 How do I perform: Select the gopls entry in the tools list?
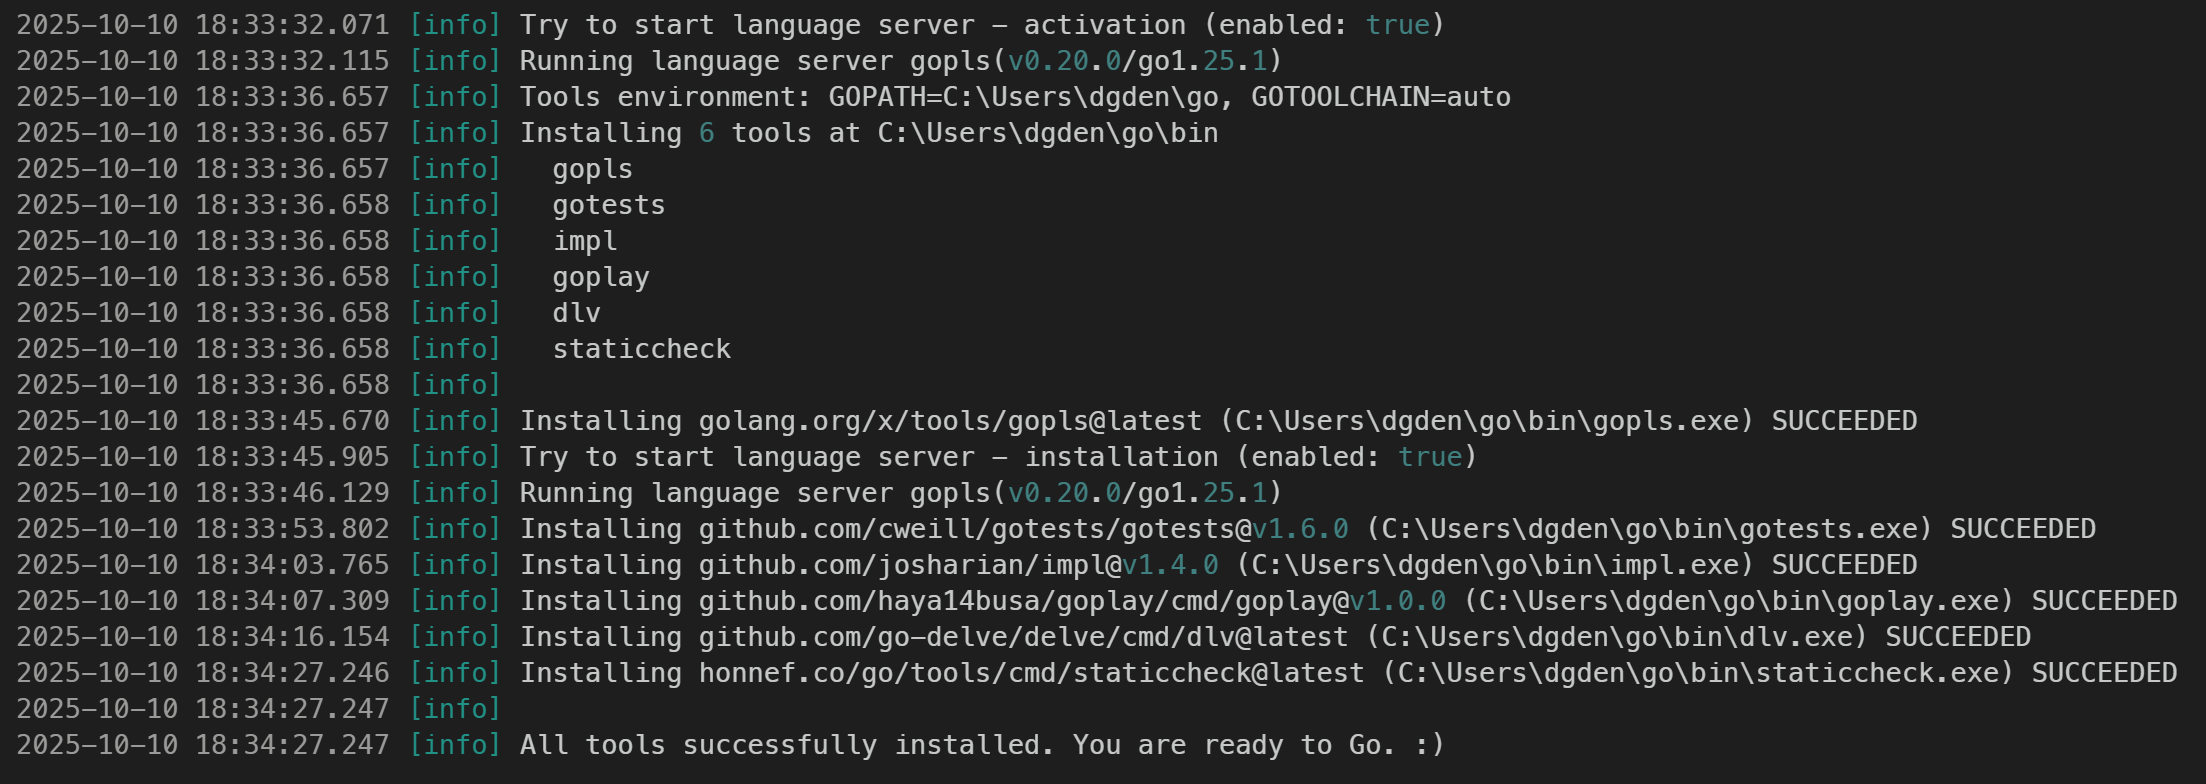(592, 169)
